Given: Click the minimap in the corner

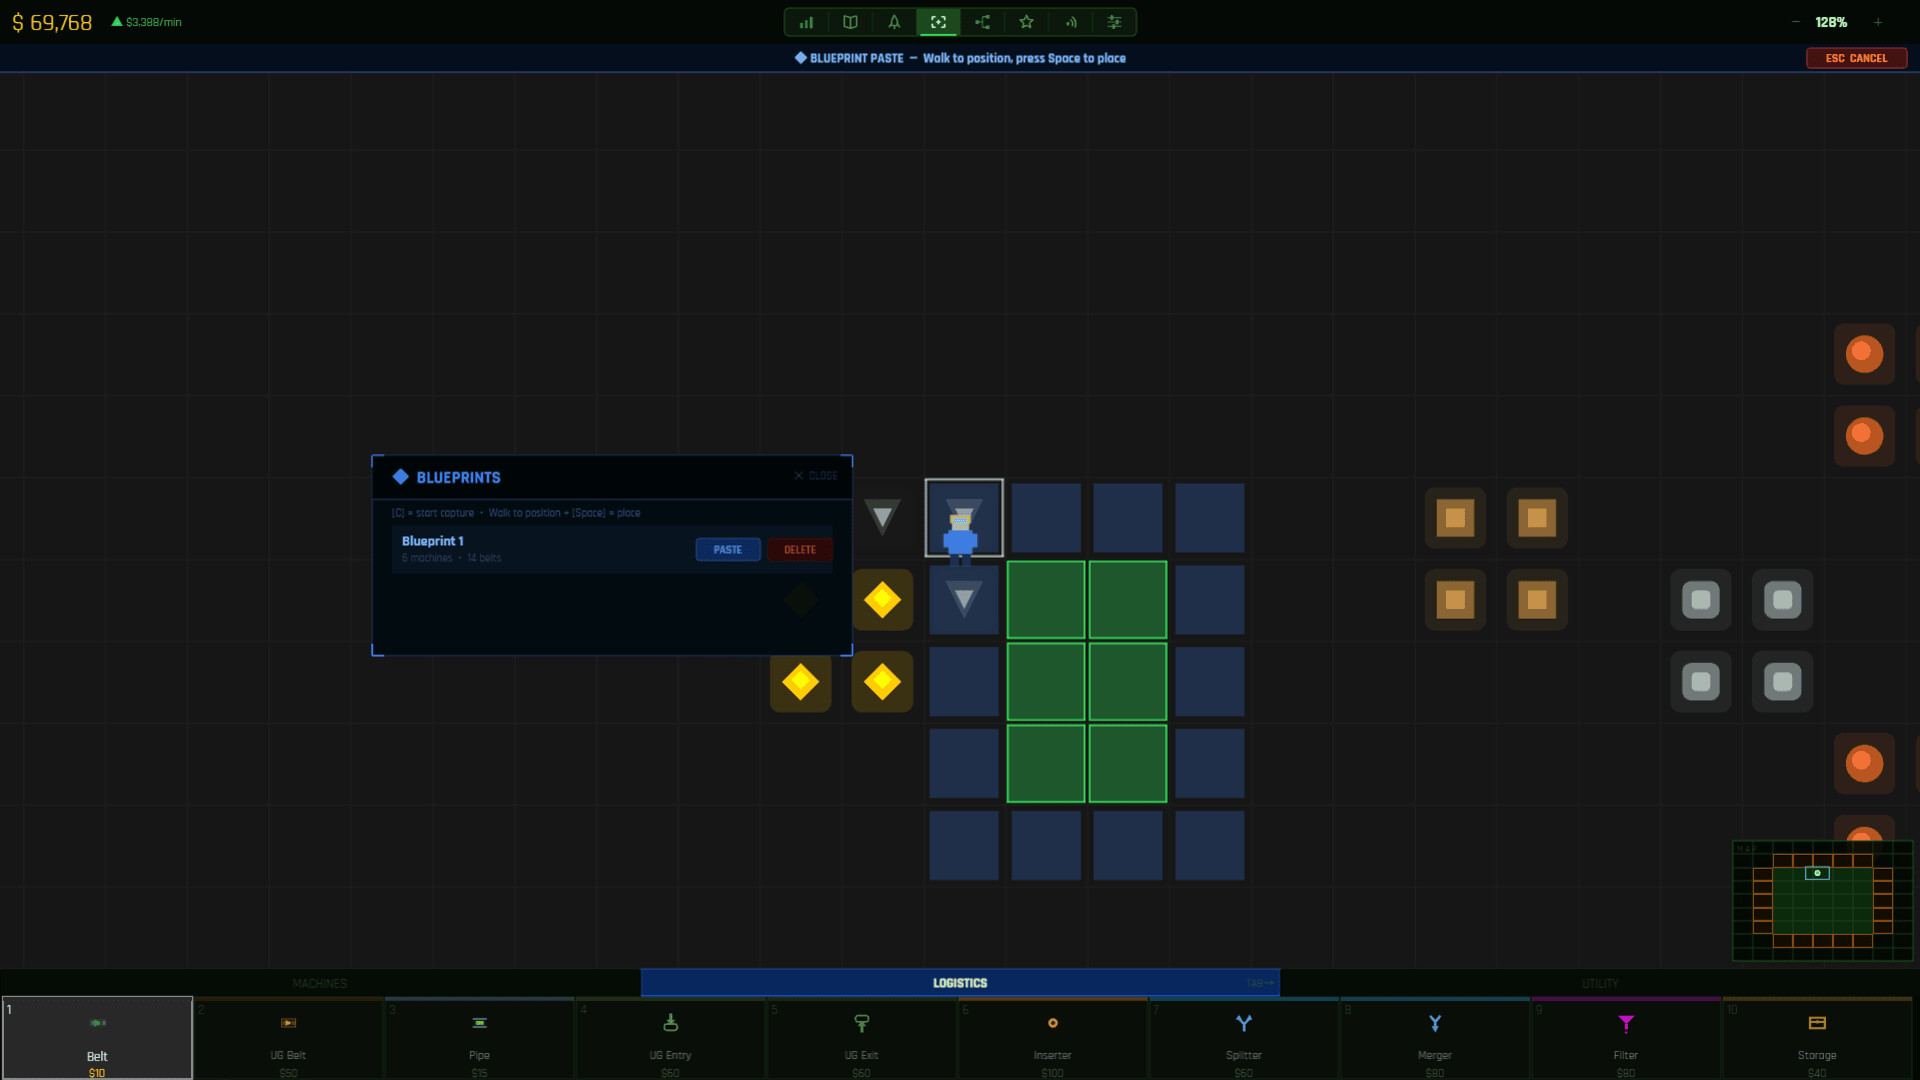Looking at the screenshot, I should [1822, 901].
